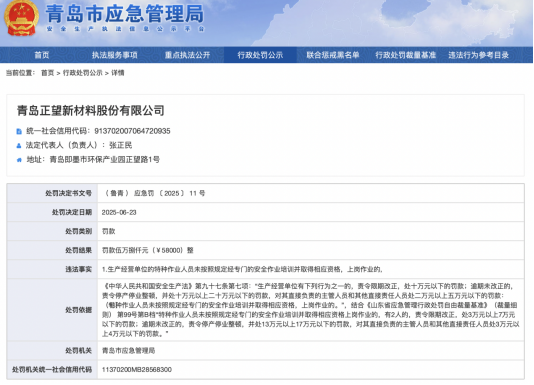Click the penalty type value 罚款

point(109,231)
